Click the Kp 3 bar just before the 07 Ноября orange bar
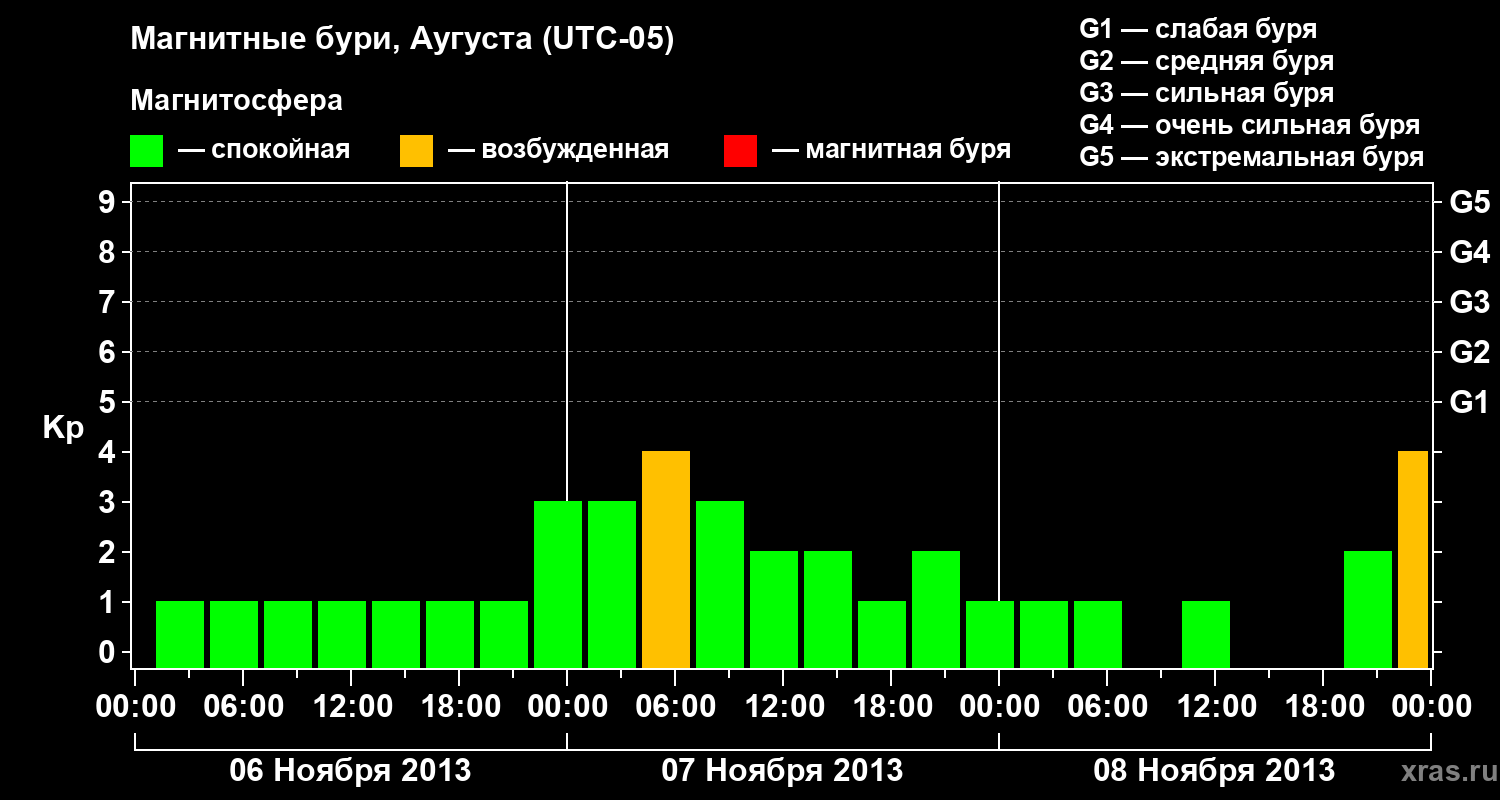The height and width of the screenshot is (800, 1500). tap(612, 584)
